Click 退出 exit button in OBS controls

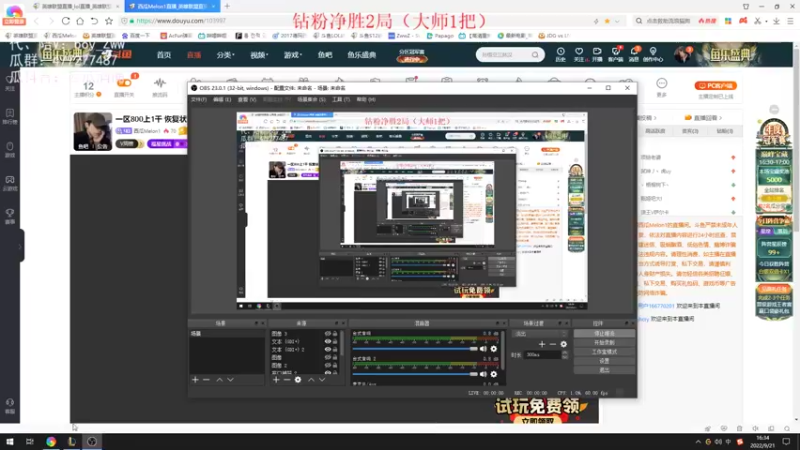(604, 370)
